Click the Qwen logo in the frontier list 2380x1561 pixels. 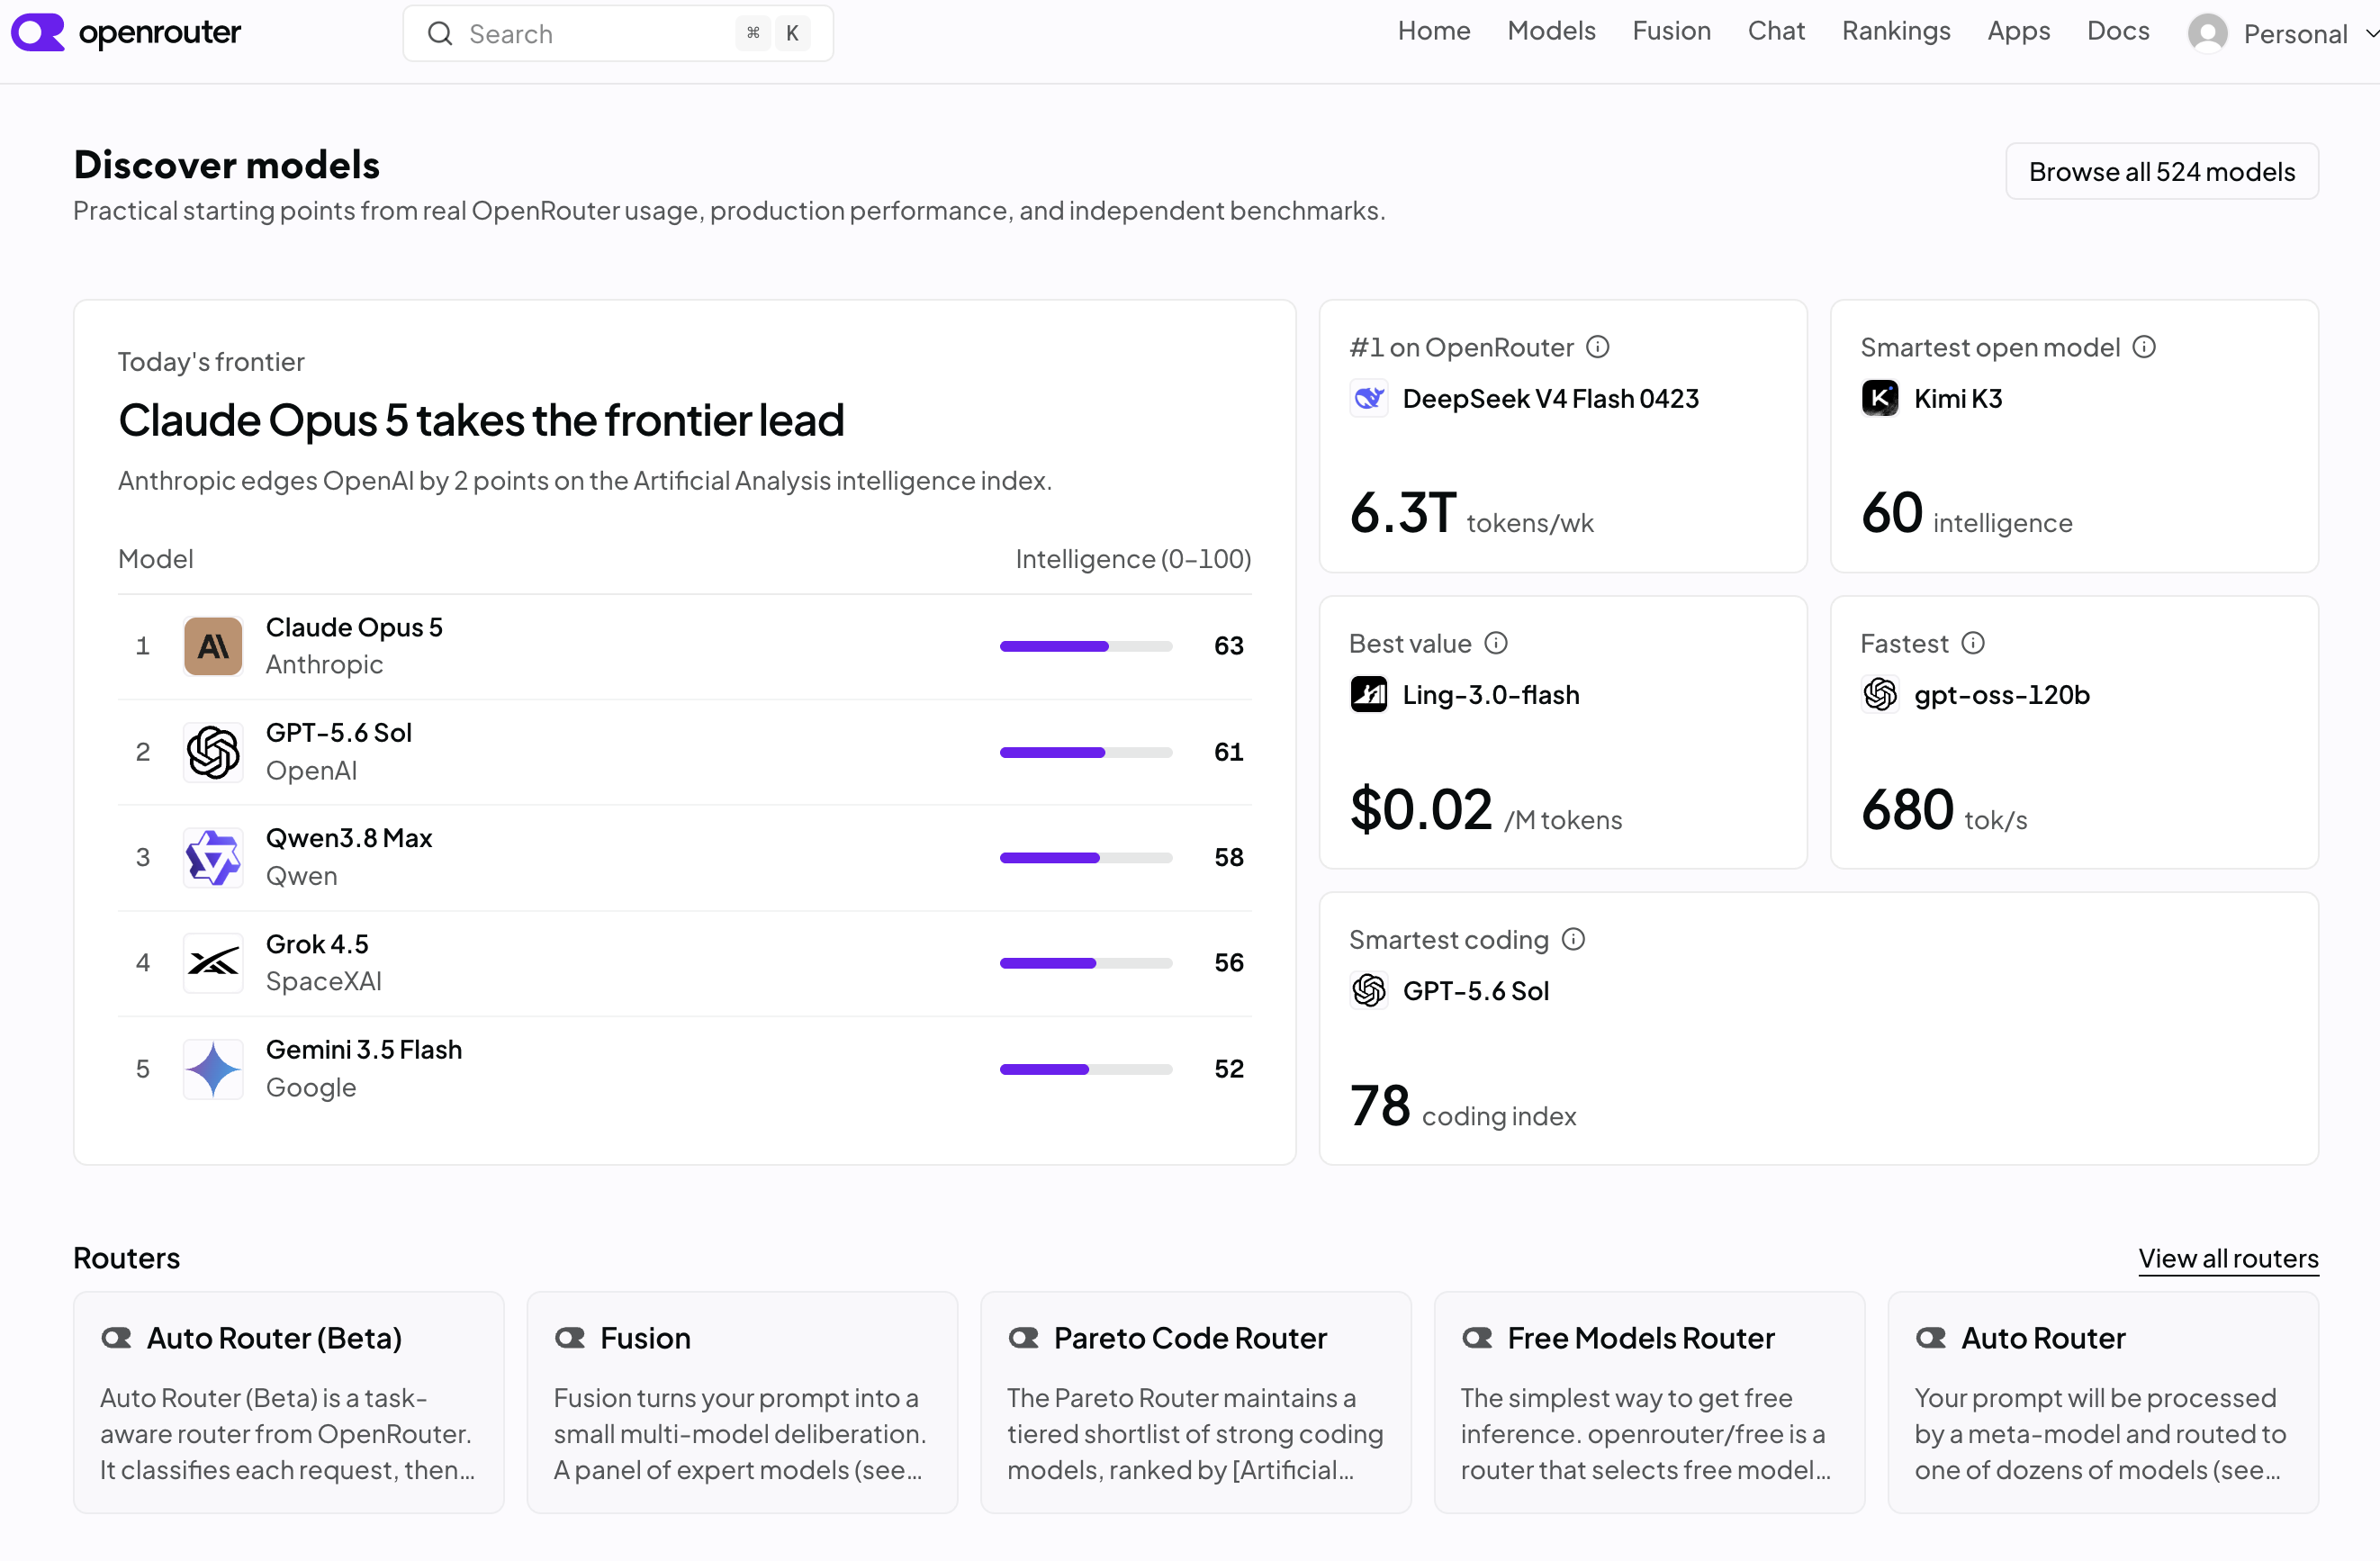[x=213, y=857]
